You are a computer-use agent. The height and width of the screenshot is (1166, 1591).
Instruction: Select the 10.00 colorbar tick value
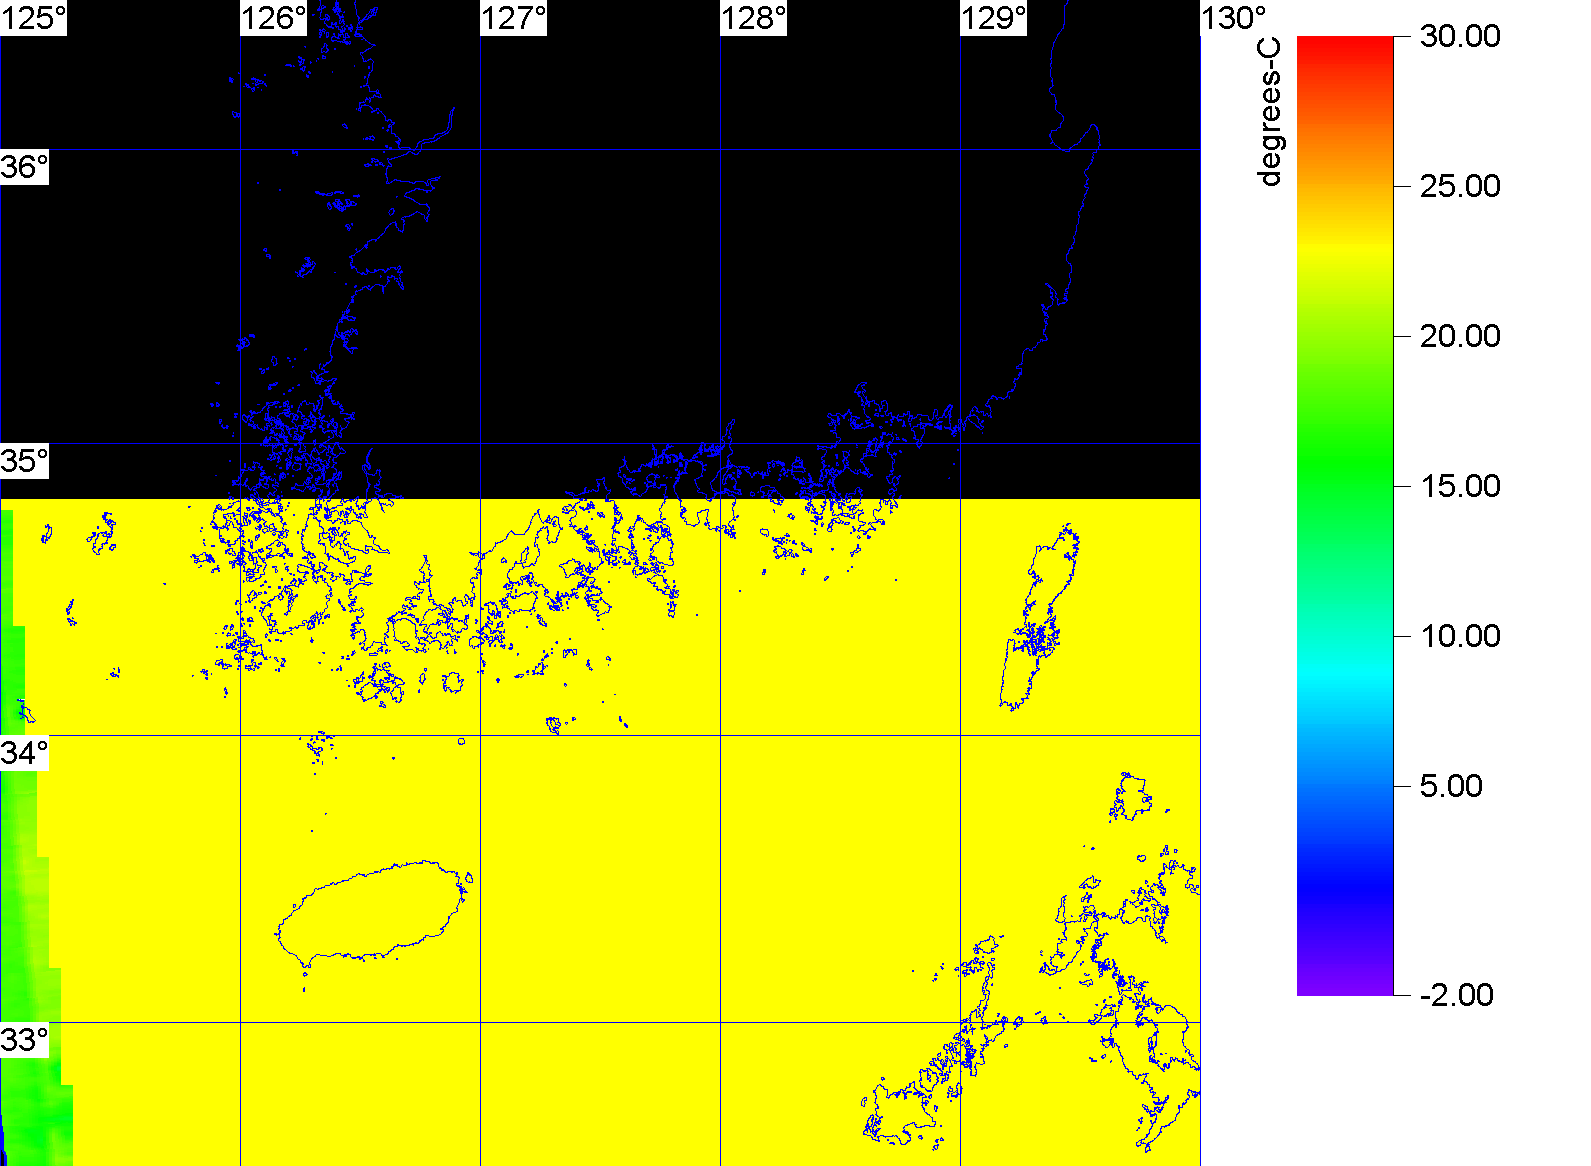[1460, 636]
